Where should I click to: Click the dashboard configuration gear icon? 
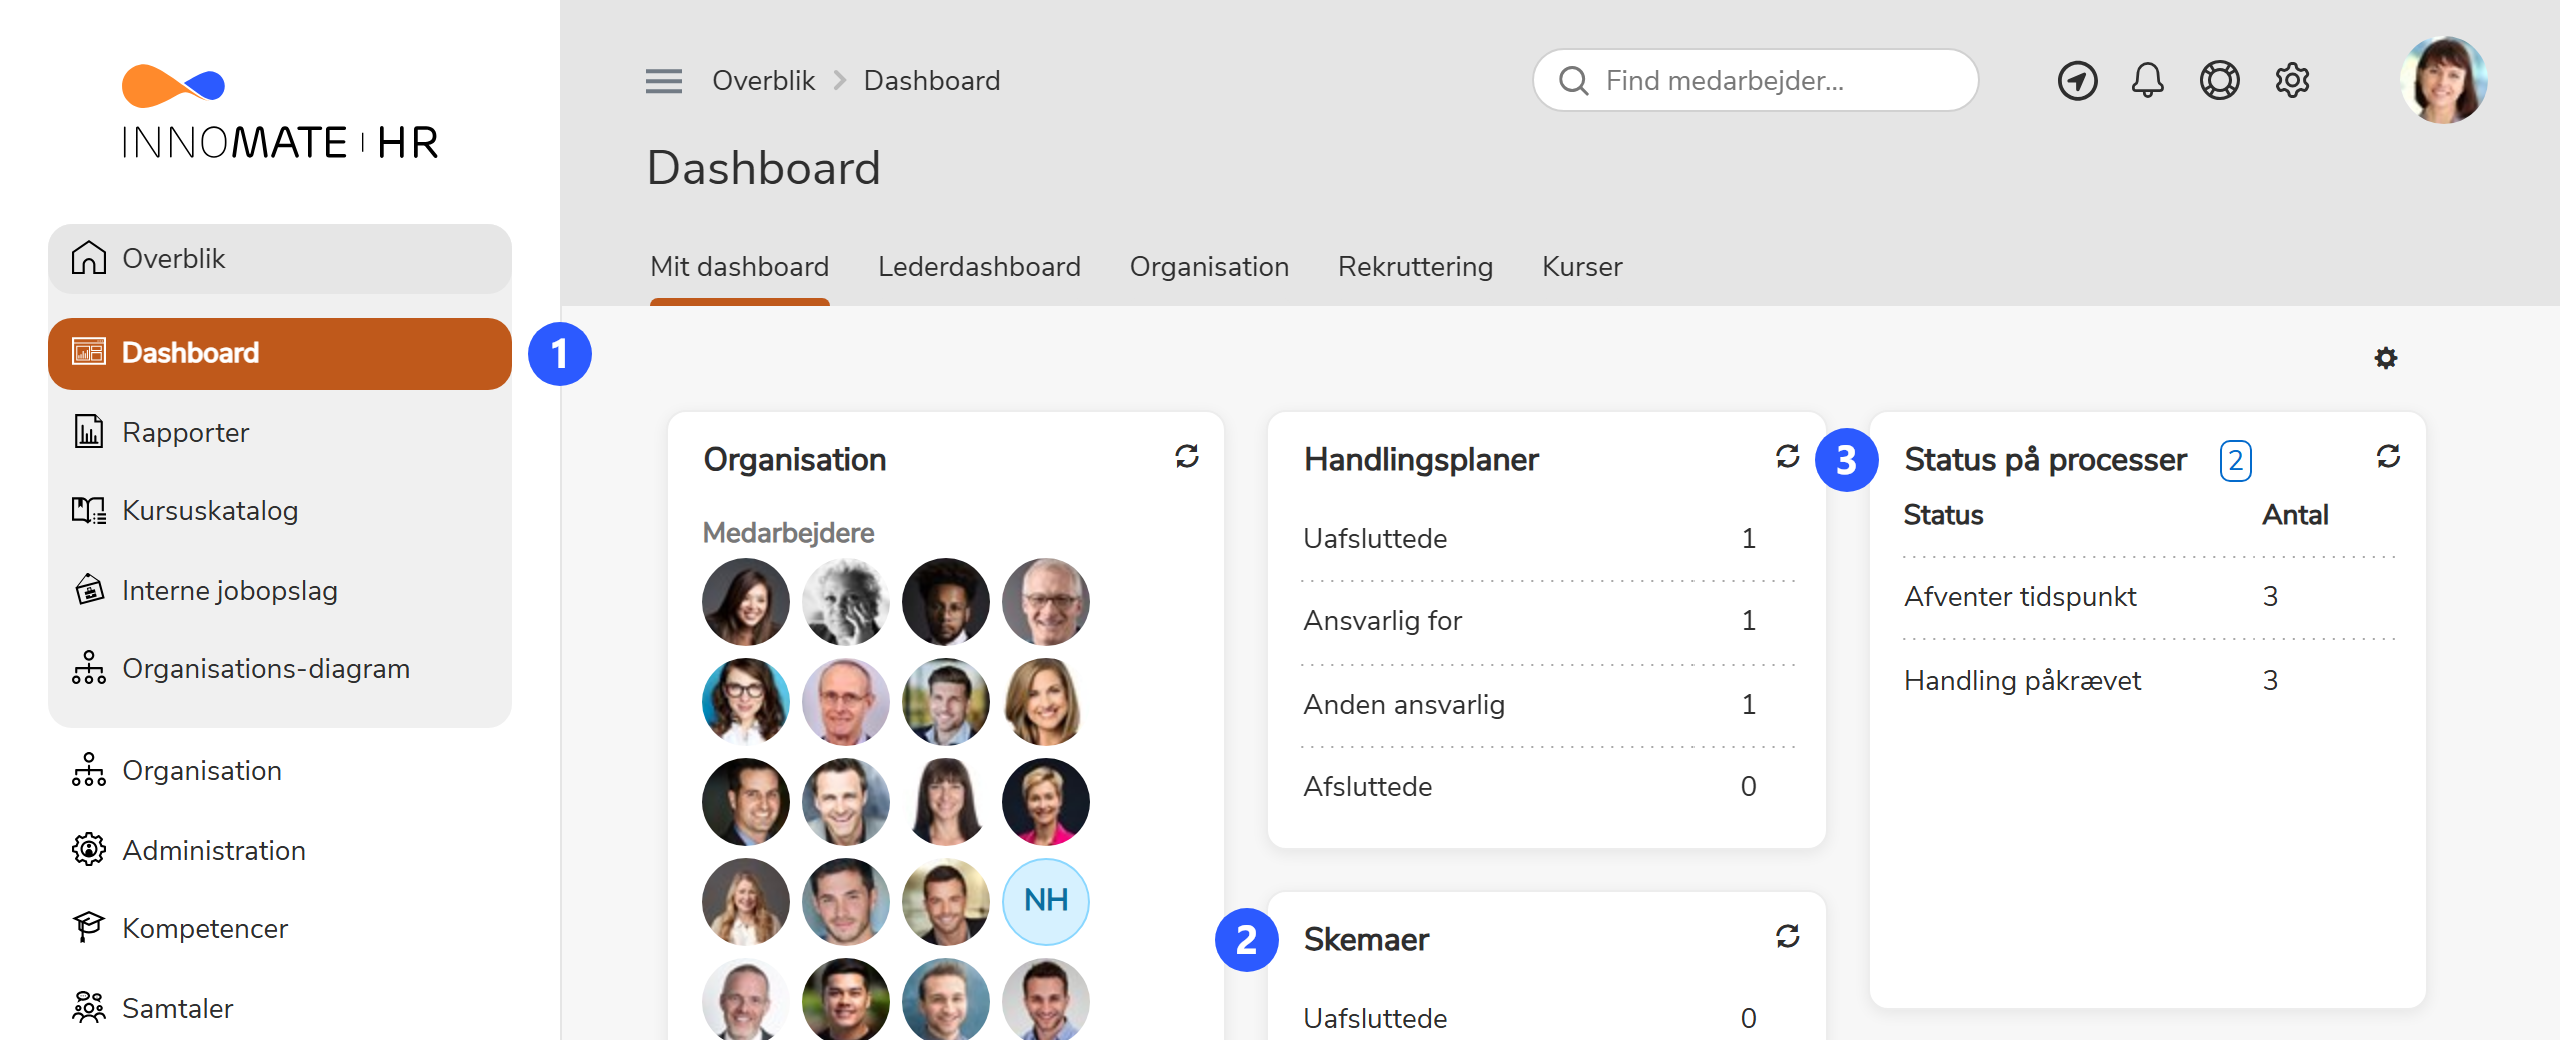click(x=2386, y=358)
